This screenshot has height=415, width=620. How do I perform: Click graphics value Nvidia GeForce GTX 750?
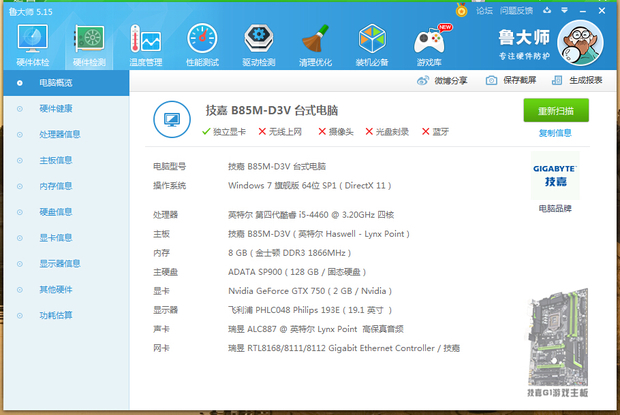[x=310, y=291]
